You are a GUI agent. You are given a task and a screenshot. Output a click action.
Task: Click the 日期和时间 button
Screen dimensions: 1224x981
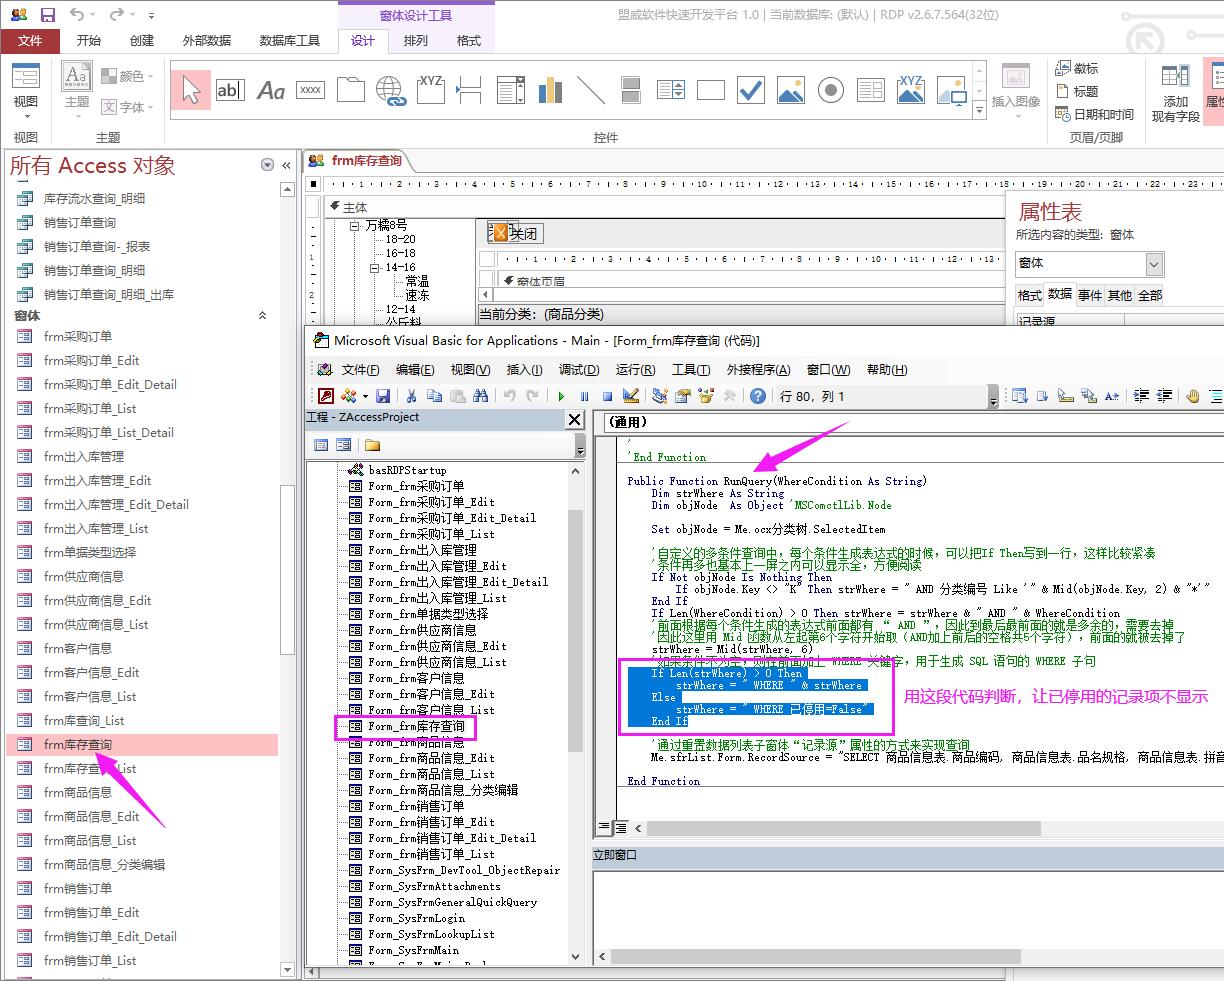[x=1095, y=114]
